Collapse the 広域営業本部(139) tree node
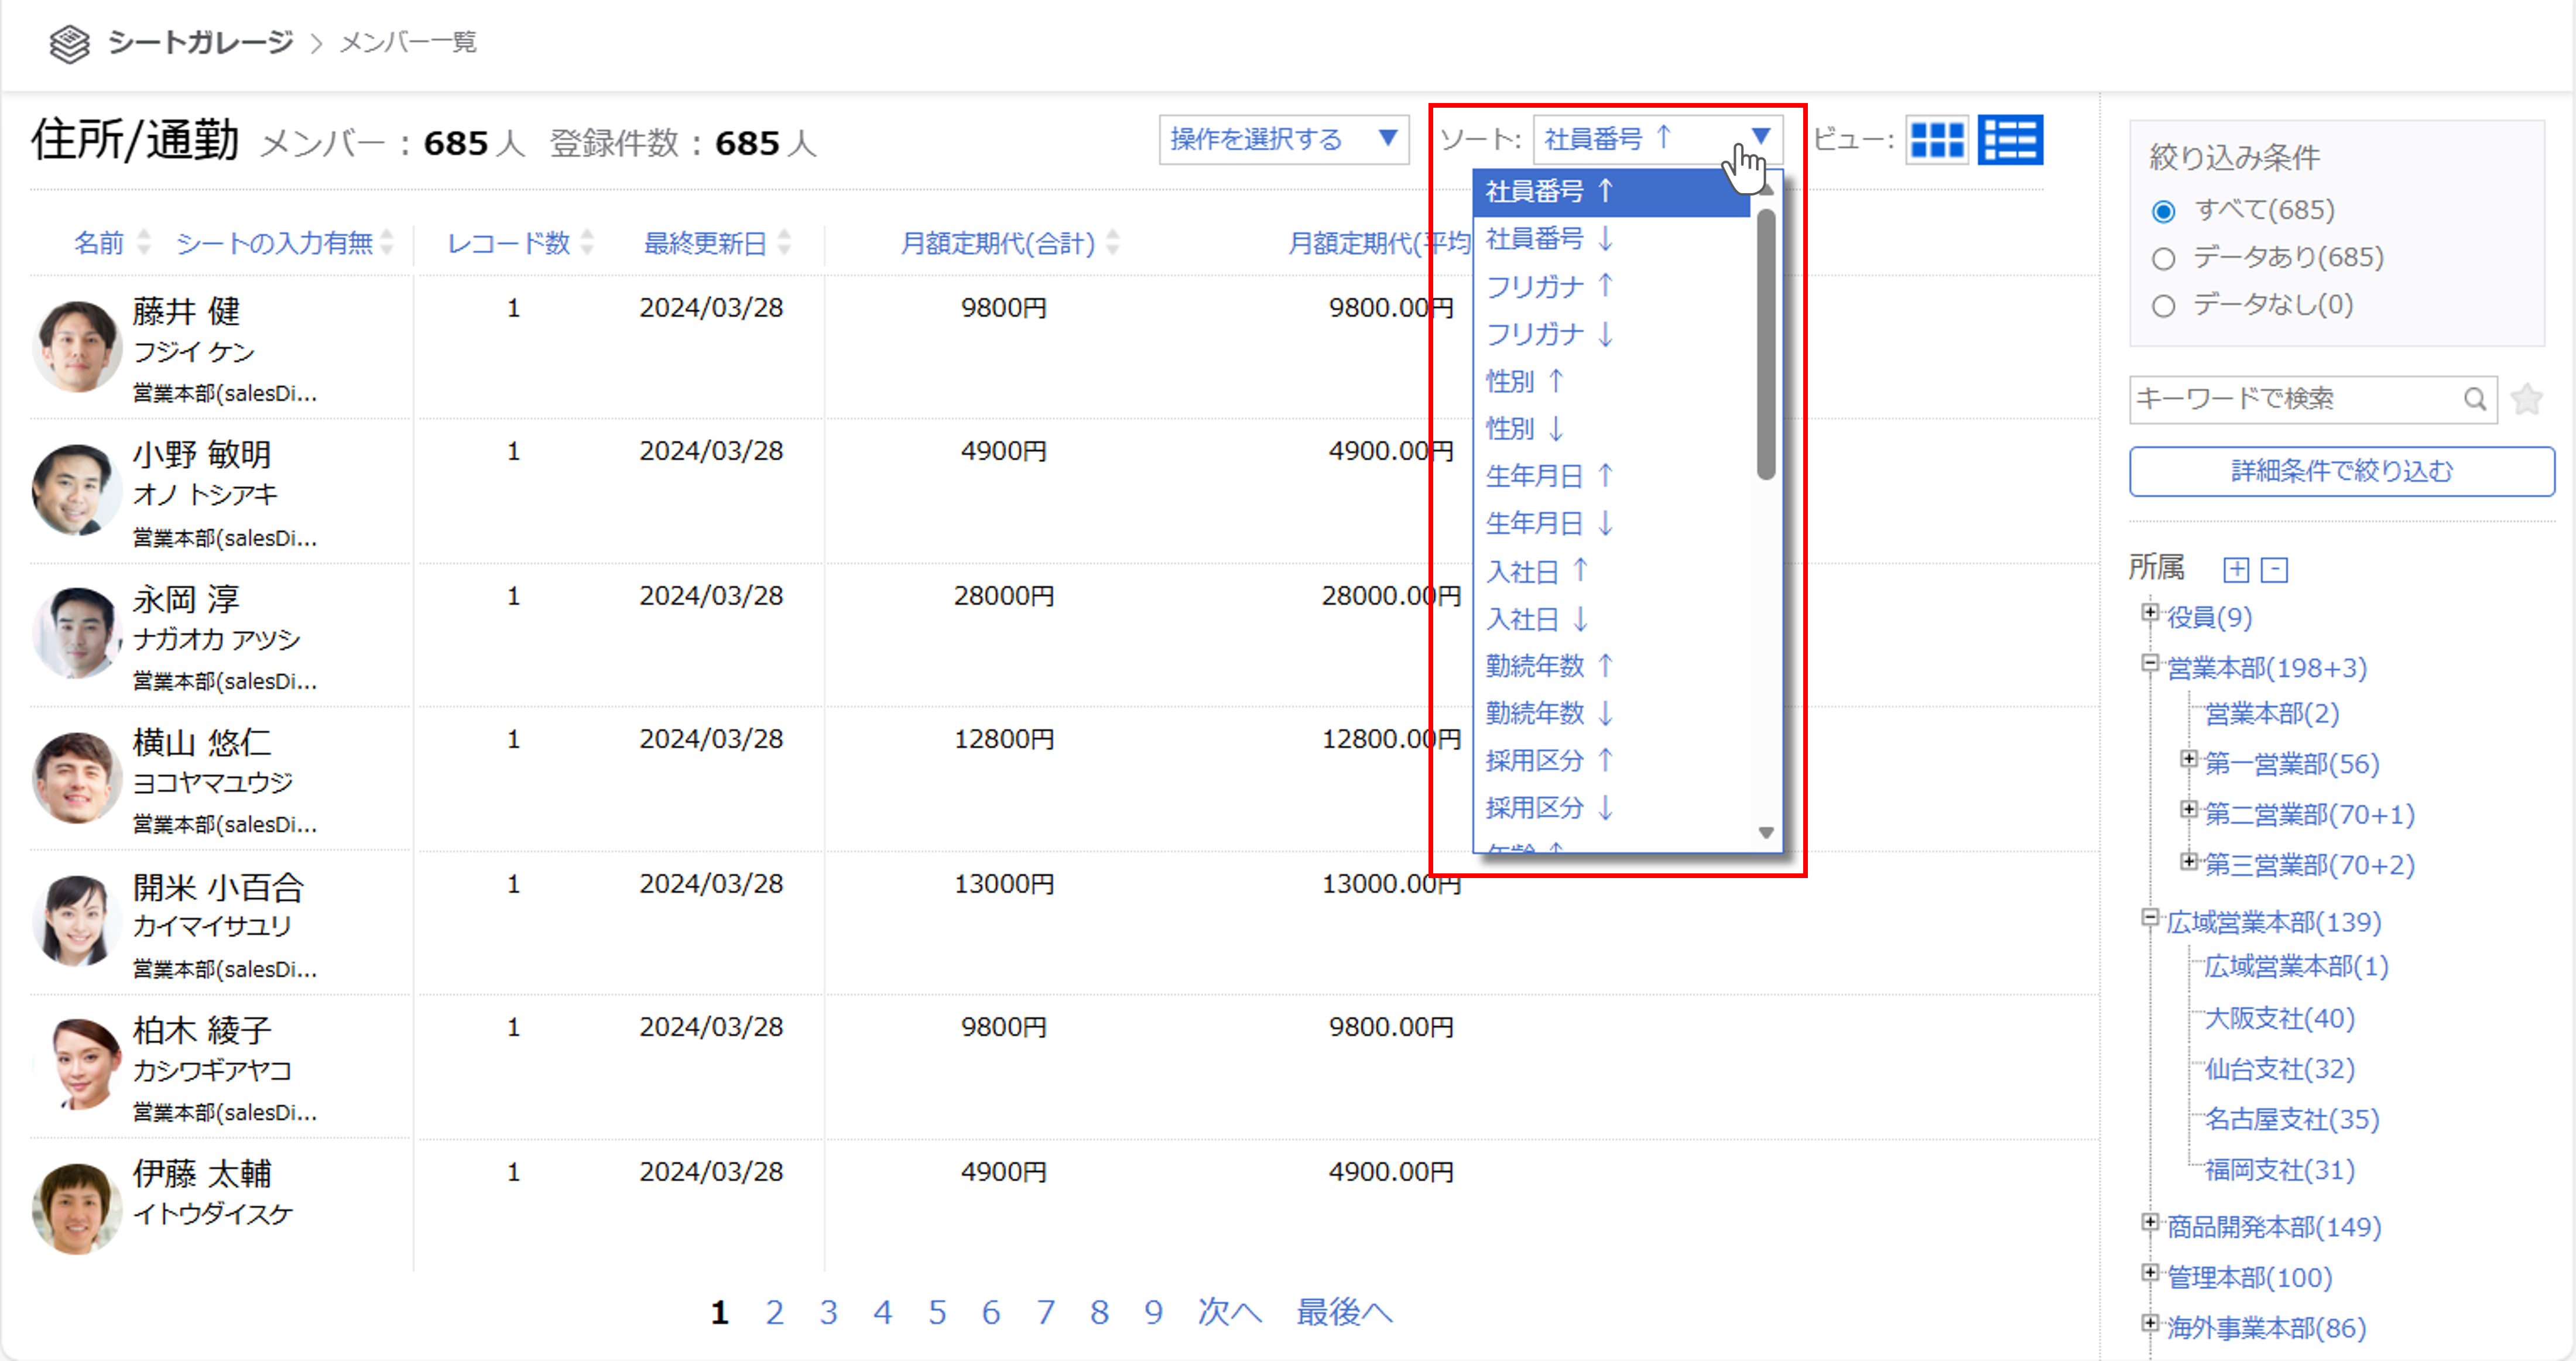This screenshot has height=1361, width=2576. tap(2150, 917)
